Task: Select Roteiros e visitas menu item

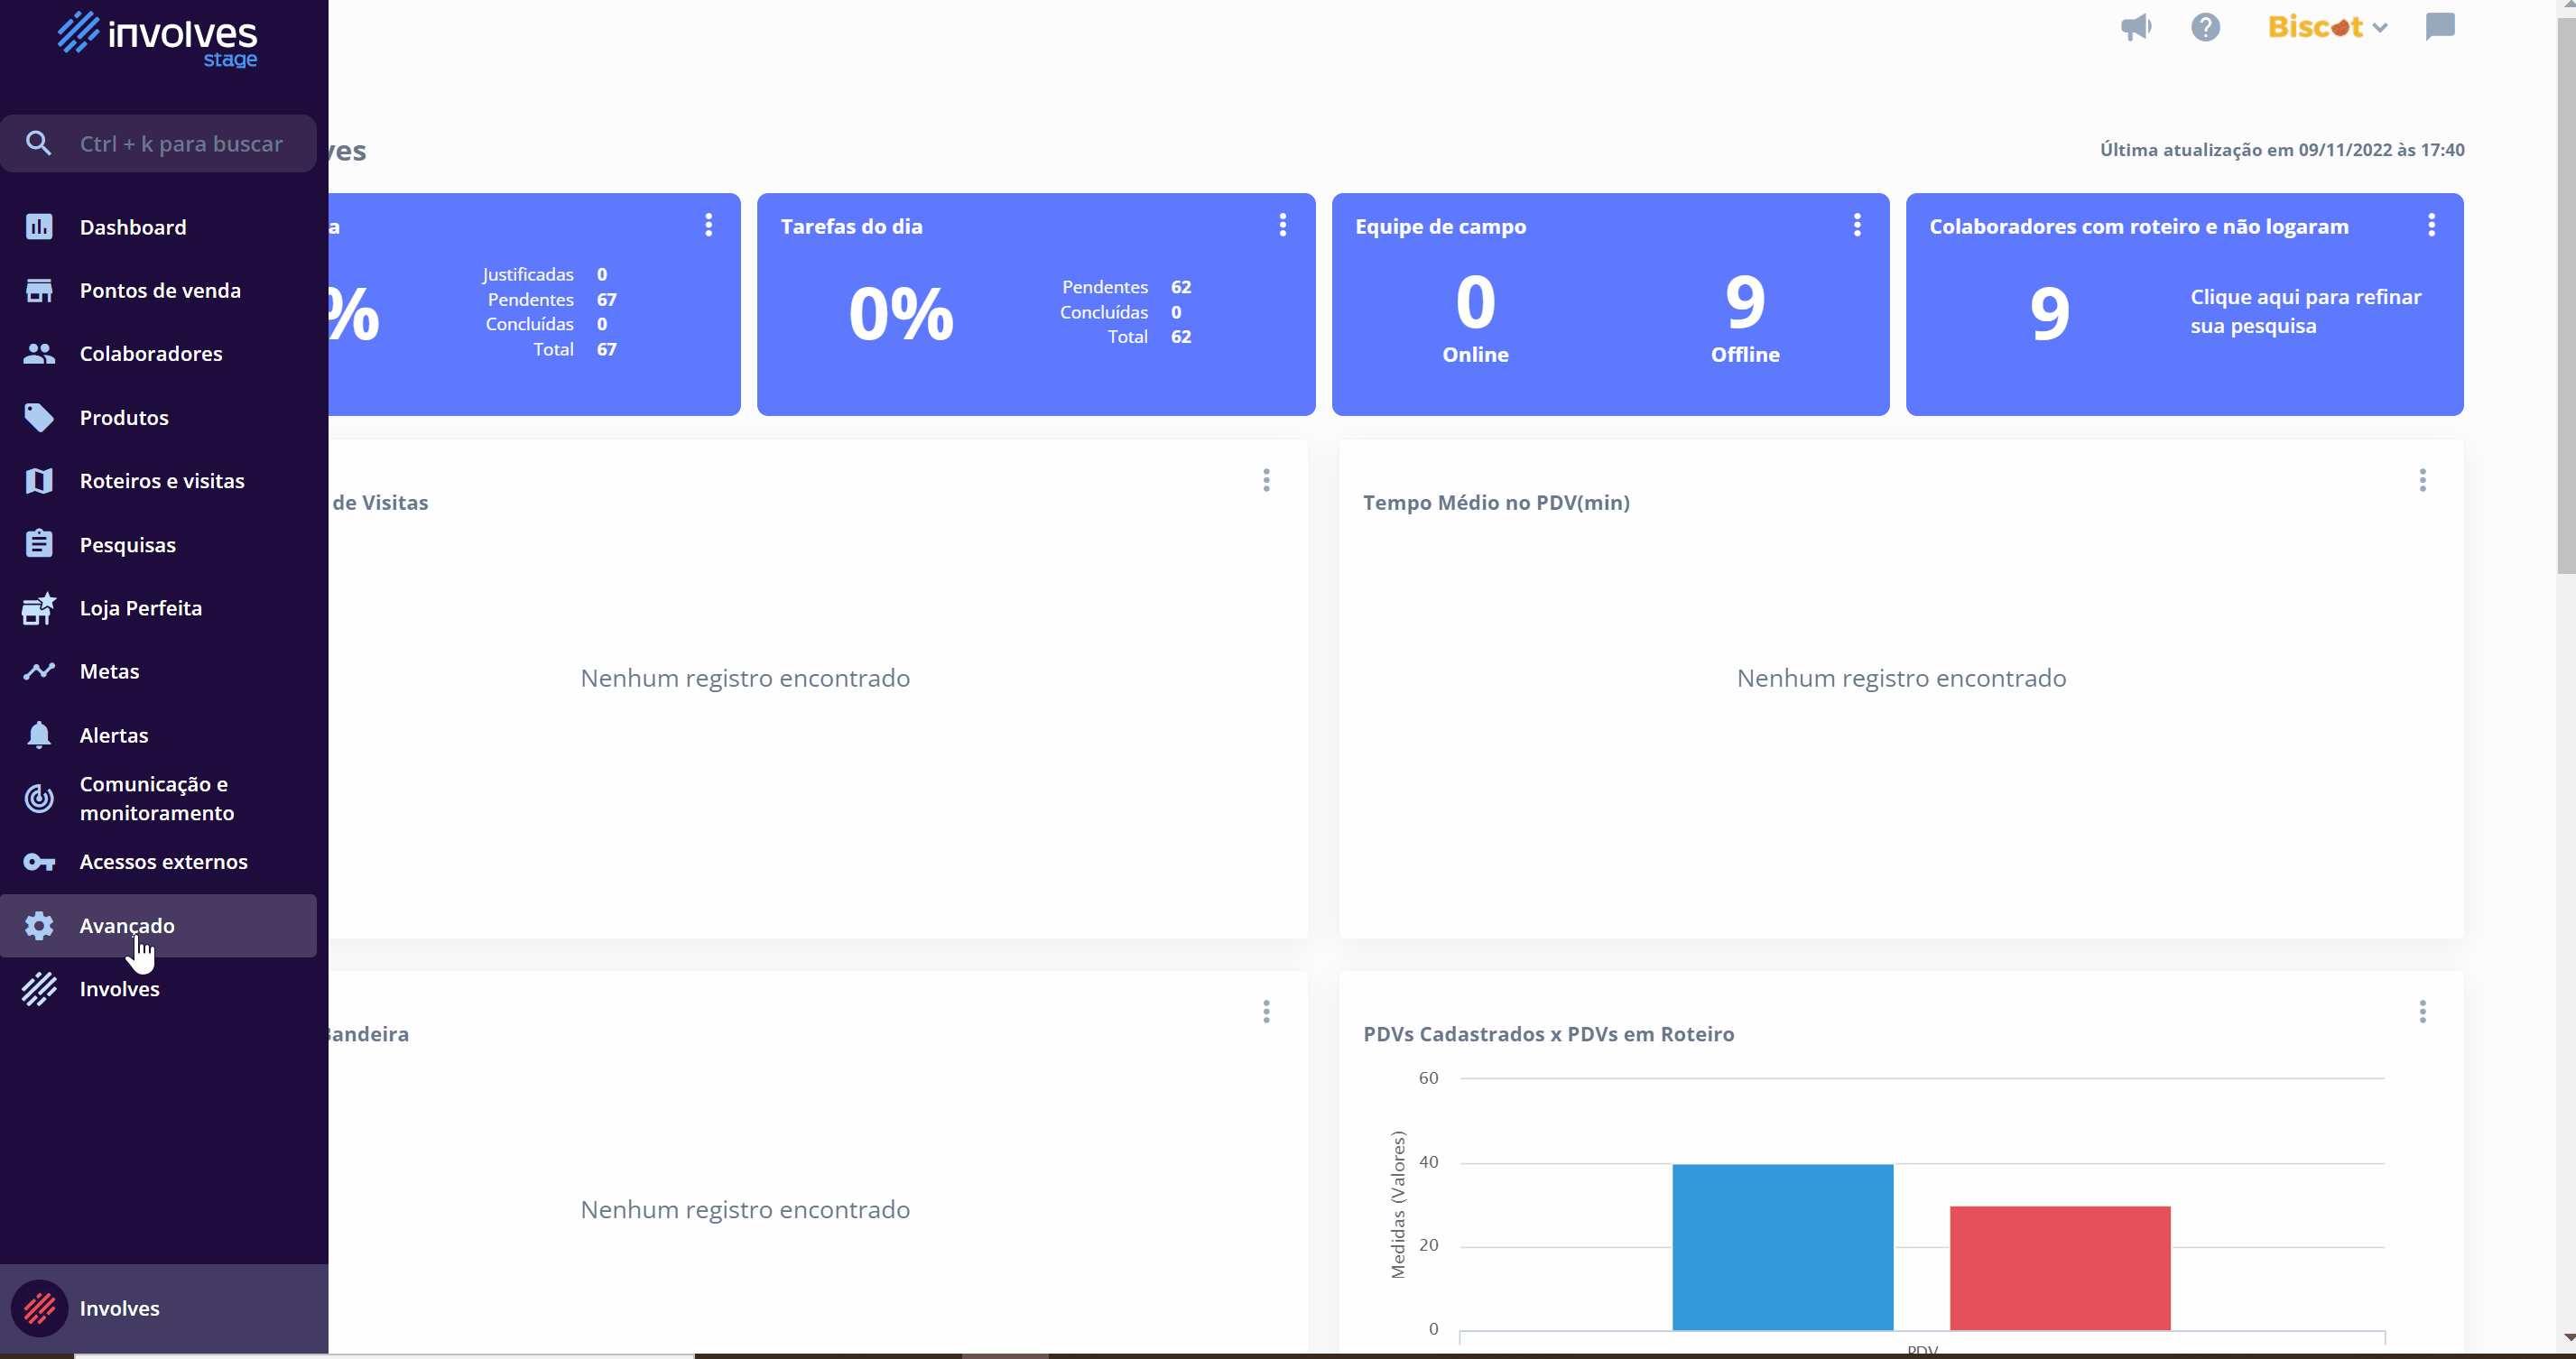Action: coord(162,481)
